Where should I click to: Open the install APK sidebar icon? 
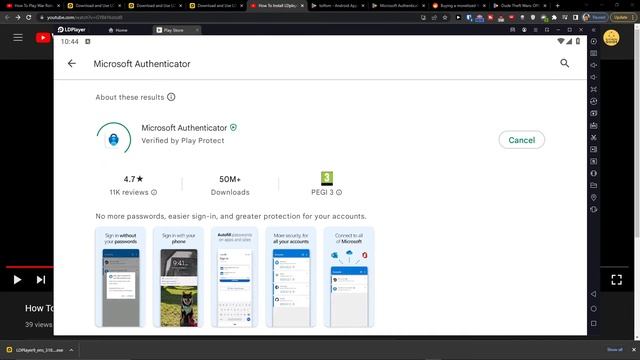coord(594,125)
